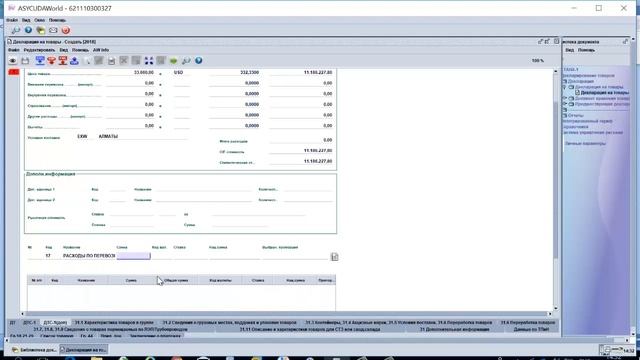Screen dimensions: 640x360
Task: Switch to the 31 Дополнительная информация tab
Action: point(454,329)
